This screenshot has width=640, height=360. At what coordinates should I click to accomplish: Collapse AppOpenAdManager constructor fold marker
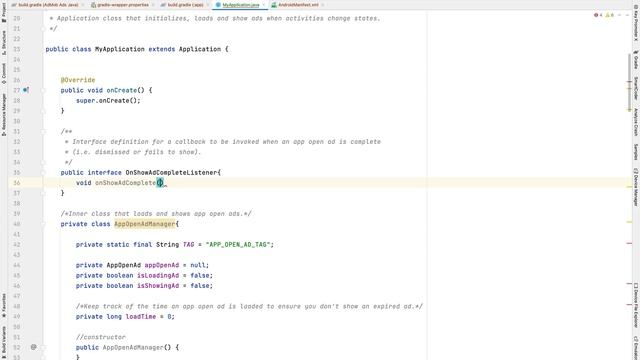(x=43, y=347)
